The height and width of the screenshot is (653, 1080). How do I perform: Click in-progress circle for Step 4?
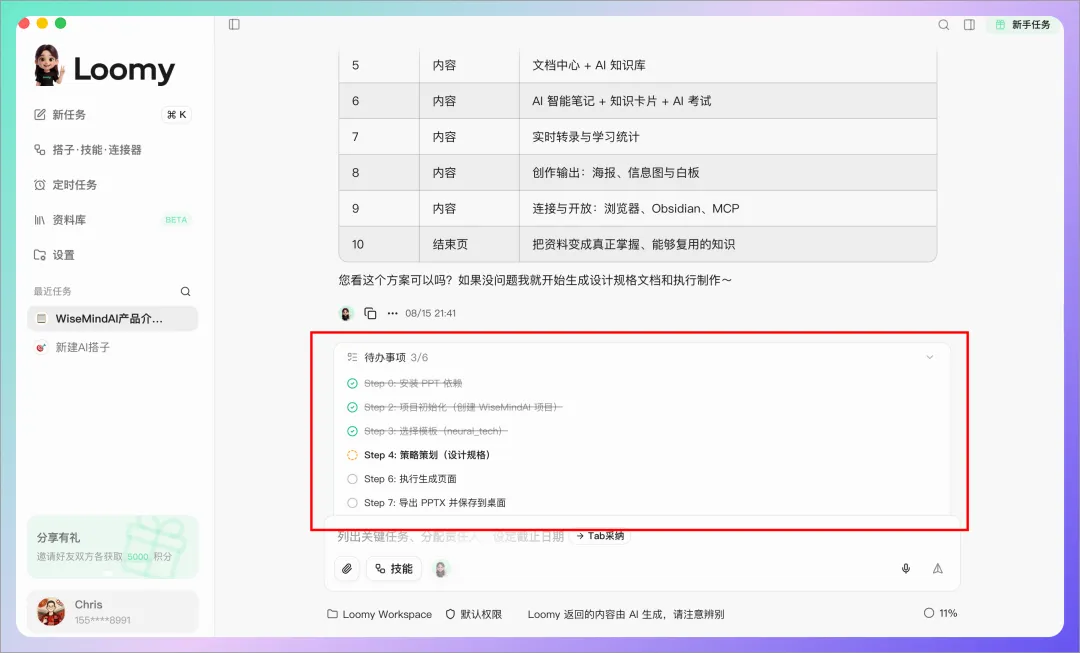tap(352, 455)
